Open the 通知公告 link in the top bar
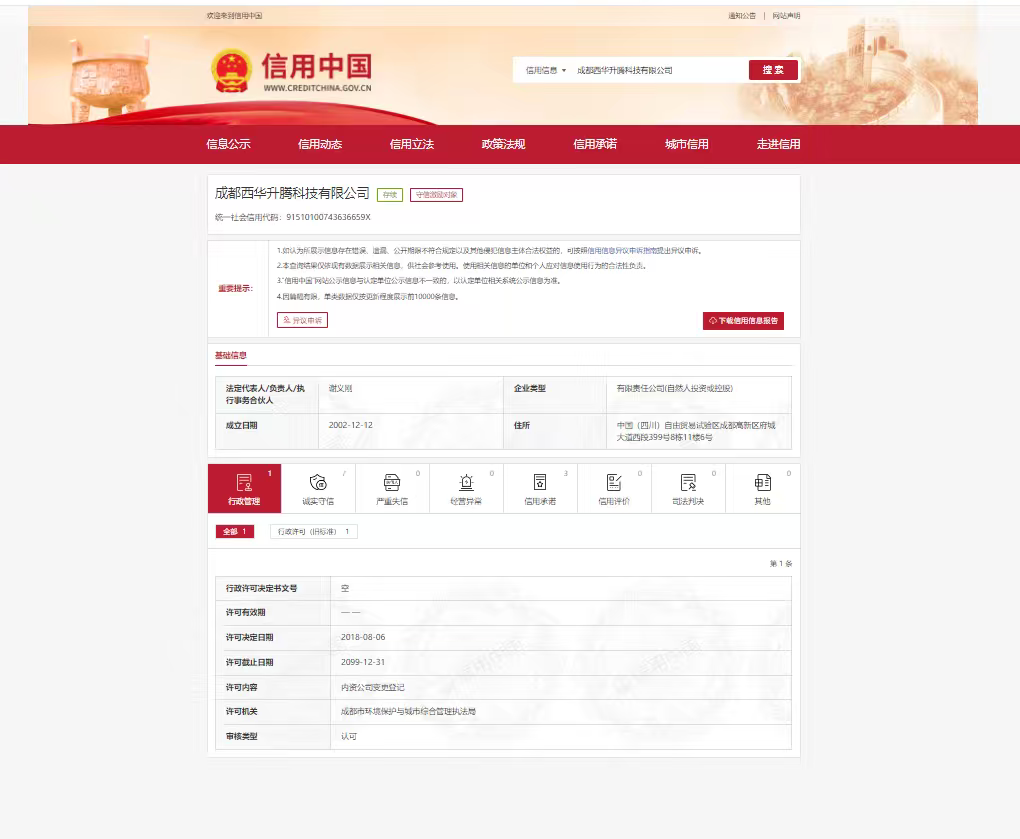The height and width of the screenshot is (839, 1020). (x=742, y=16)
